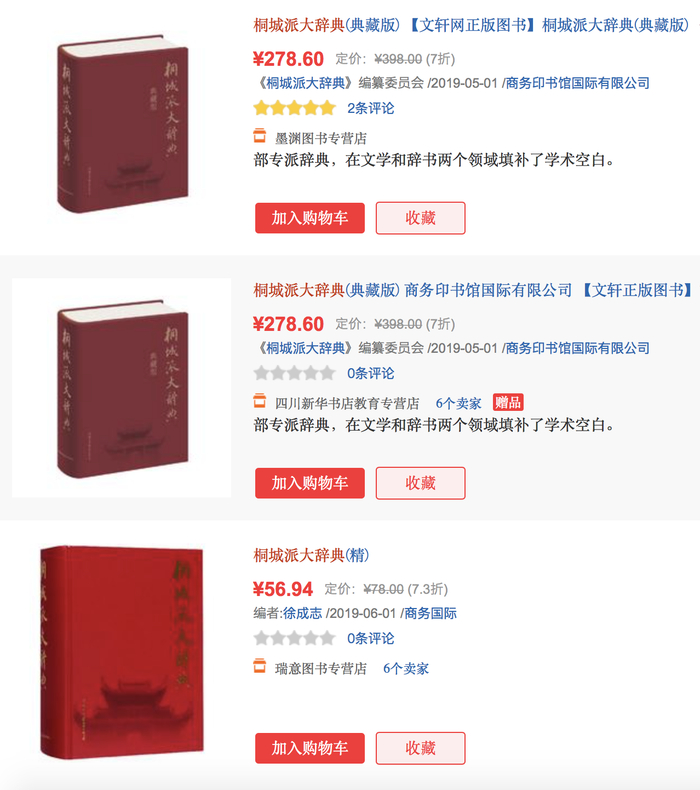The height and width of the screenshot is (790, 700).
Task: Open the author link 徐成志
Action: tap(302, 613)
